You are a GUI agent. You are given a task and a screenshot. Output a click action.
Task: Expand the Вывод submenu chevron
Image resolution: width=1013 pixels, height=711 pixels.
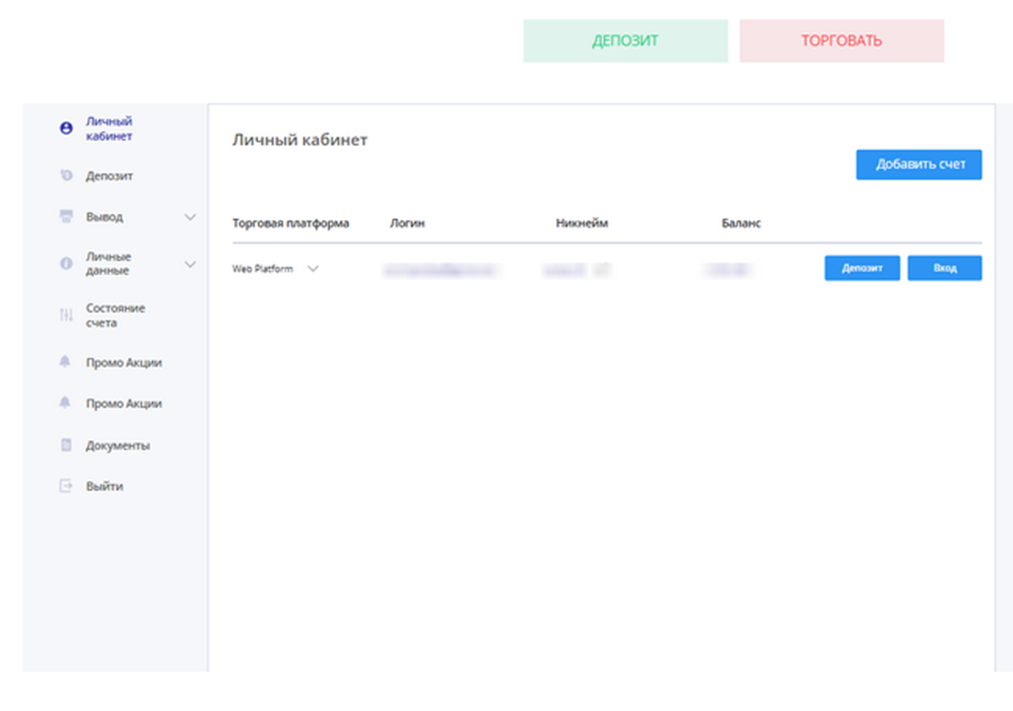[x=190, y=217]
